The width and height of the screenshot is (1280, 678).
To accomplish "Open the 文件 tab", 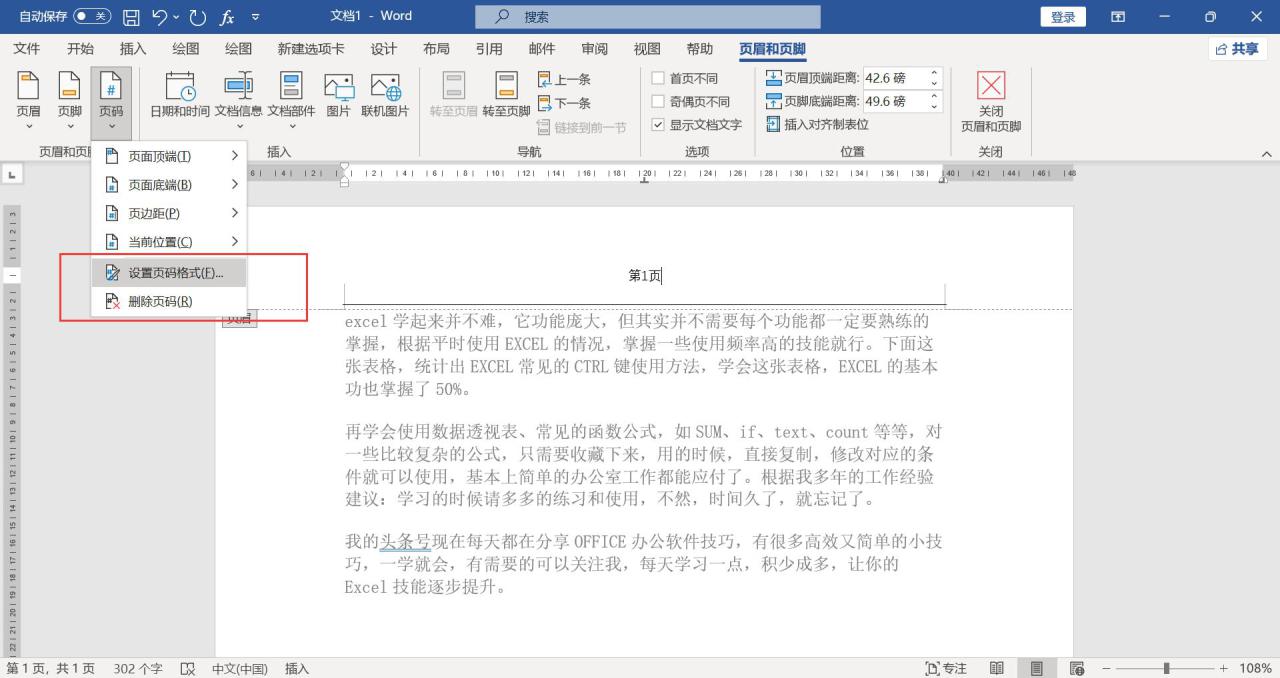I will pyautogui.click(x=27, y=49).
